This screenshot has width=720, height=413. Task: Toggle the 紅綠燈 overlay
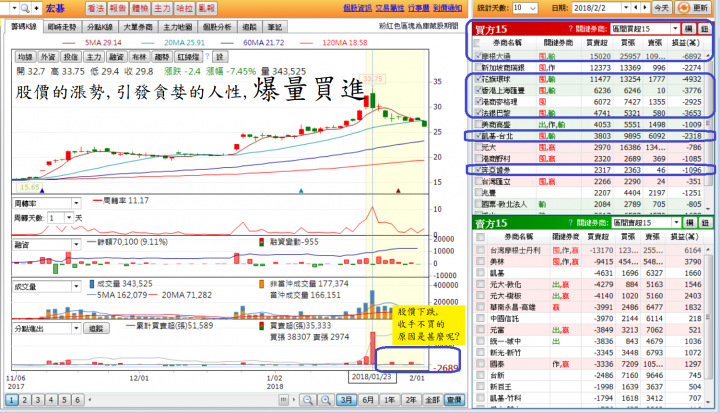click(x=188, y=57)
